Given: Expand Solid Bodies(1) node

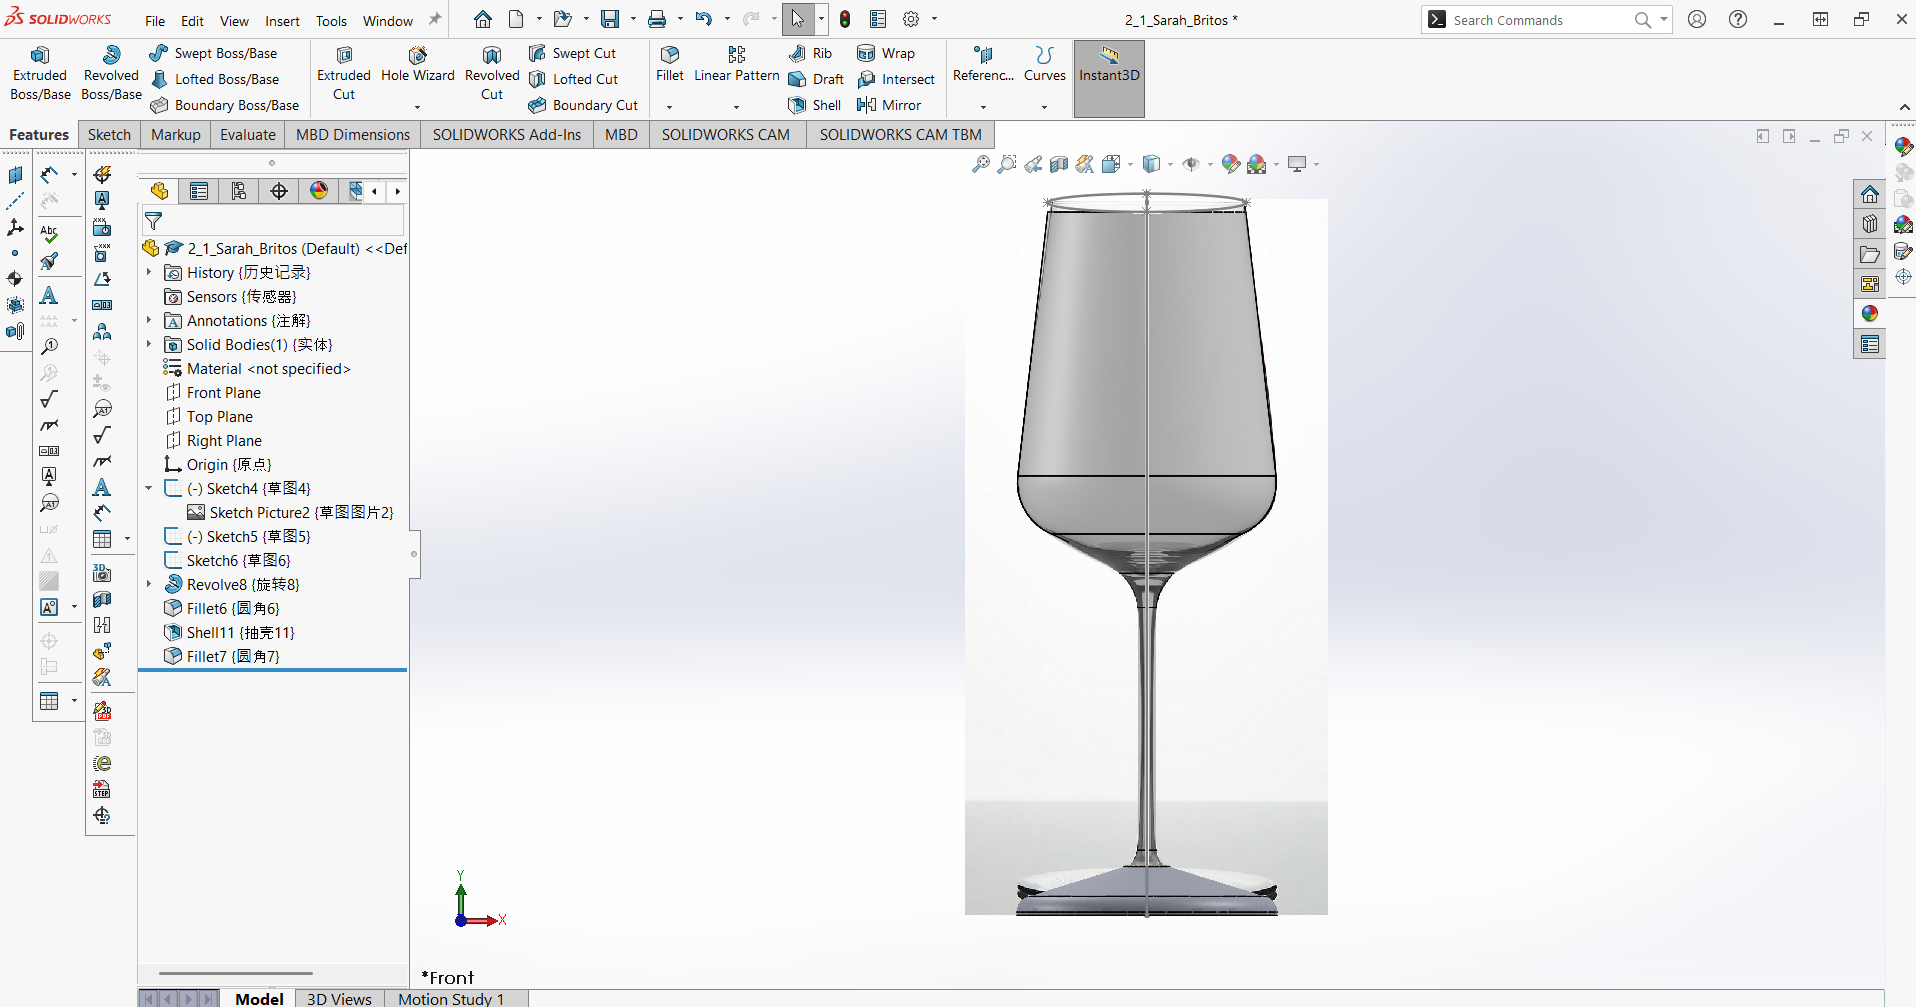Looking at the screenshot, I should pyautogui.click(x=149, y=344).
